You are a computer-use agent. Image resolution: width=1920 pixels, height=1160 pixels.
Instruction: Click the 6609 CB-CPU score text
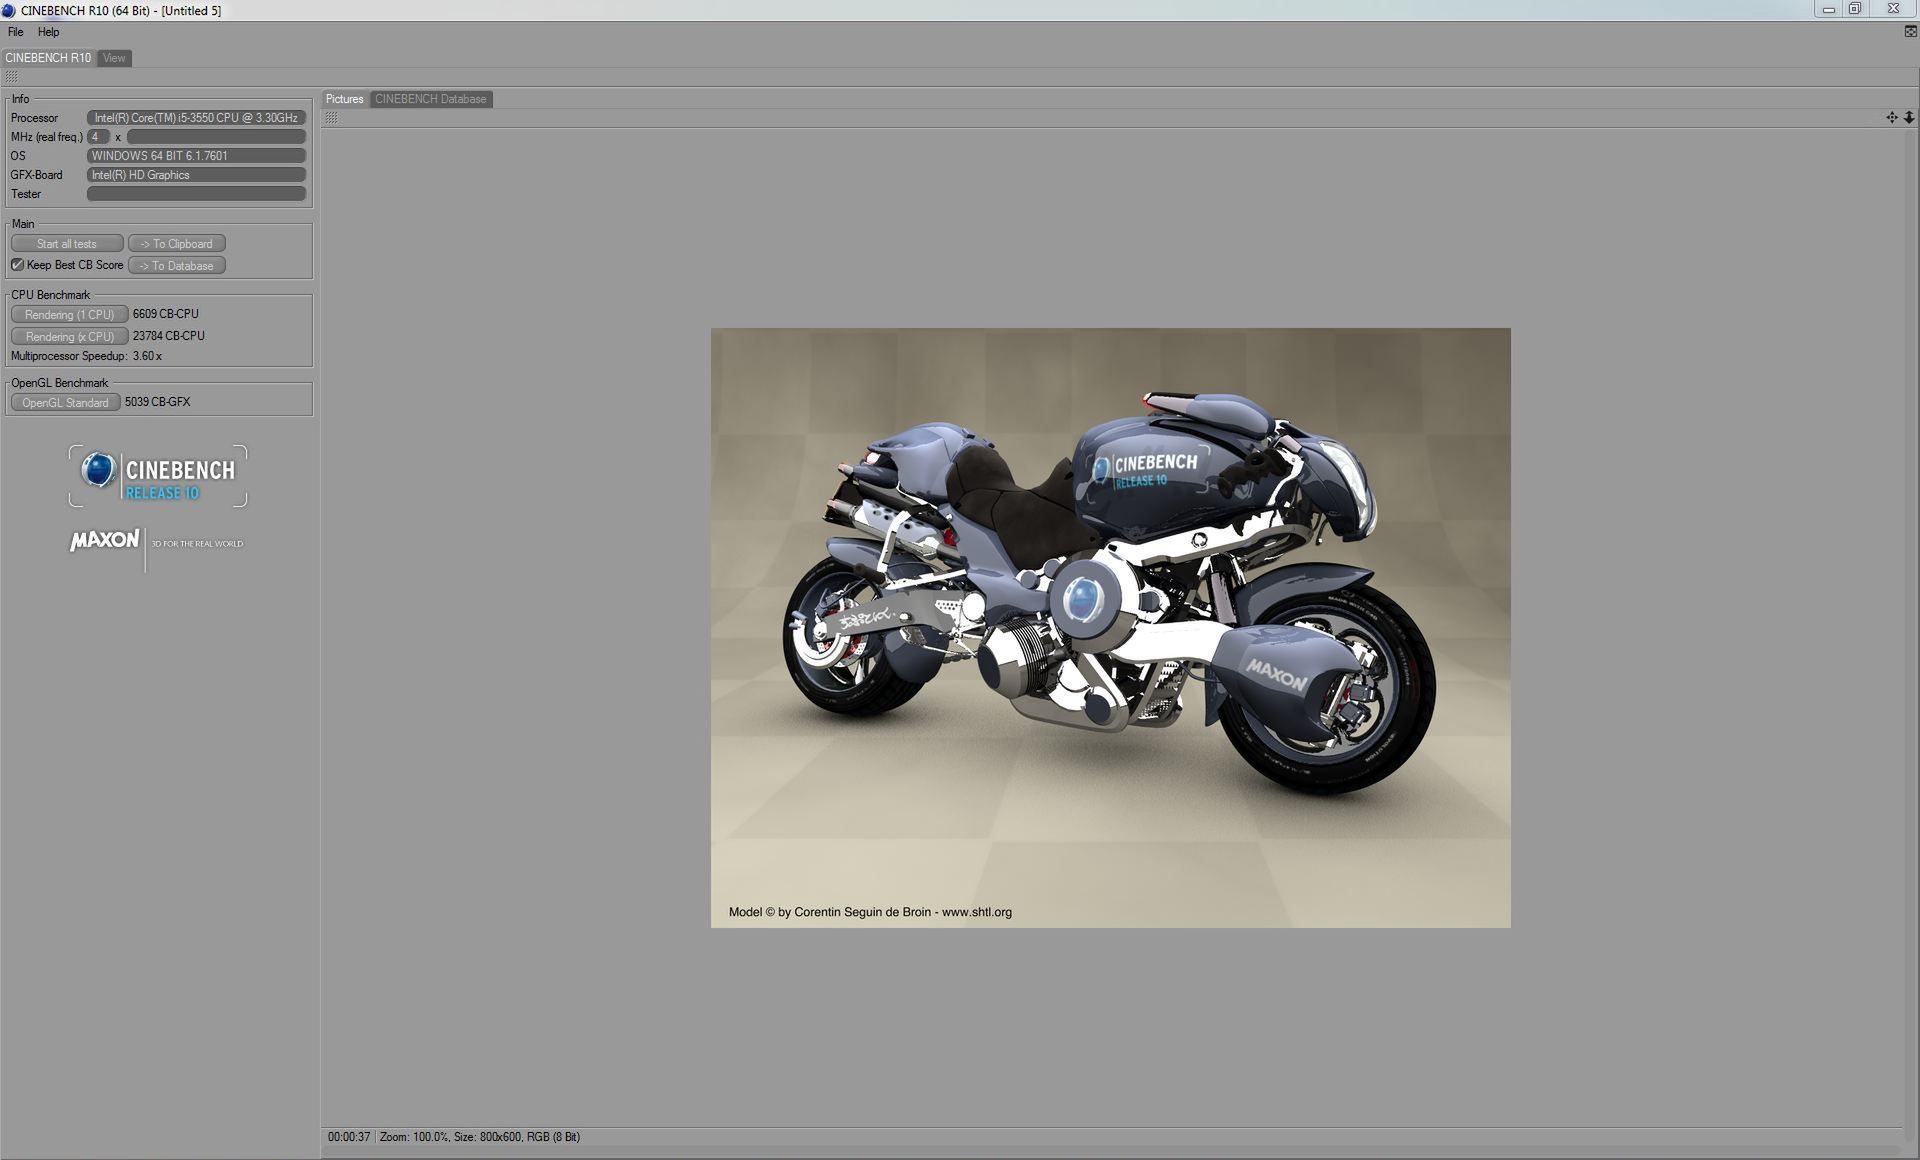coord(166,314)
